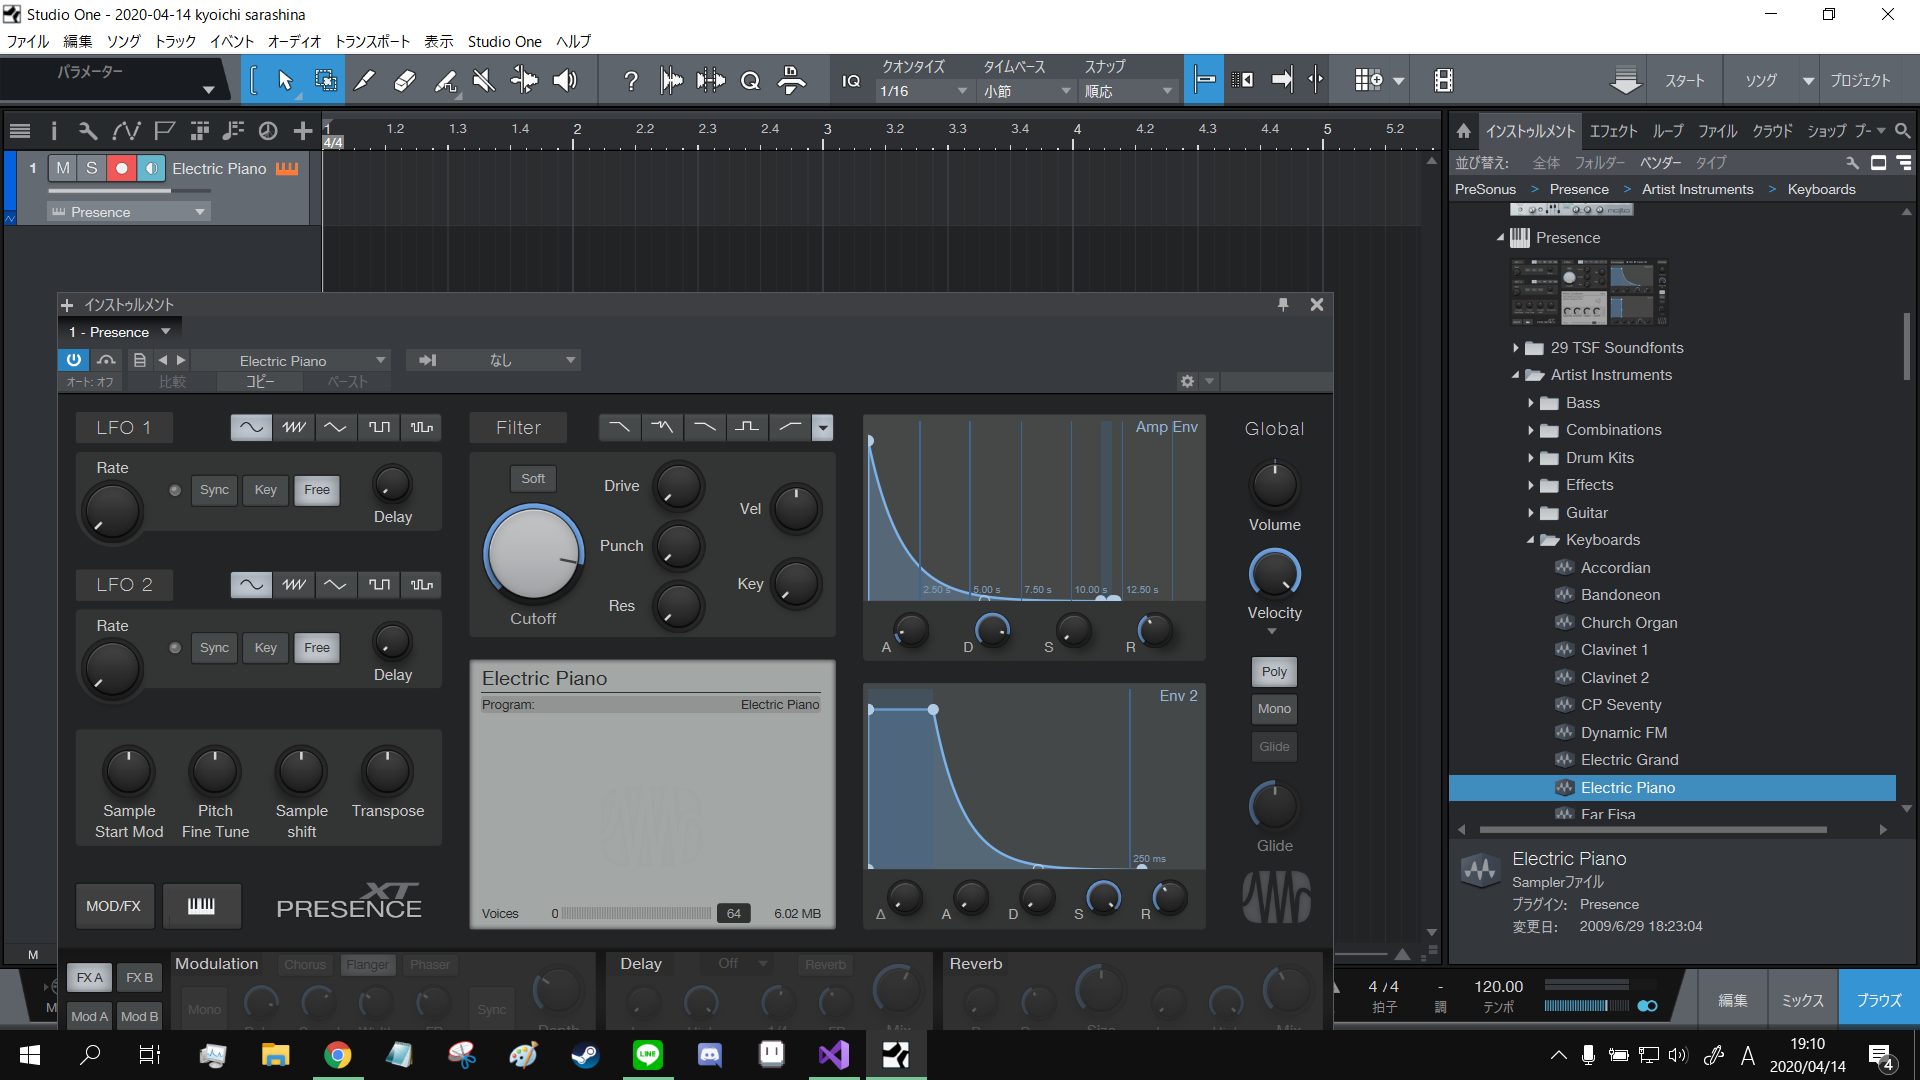Open Presence instrument selector on track

coord(128,212)
